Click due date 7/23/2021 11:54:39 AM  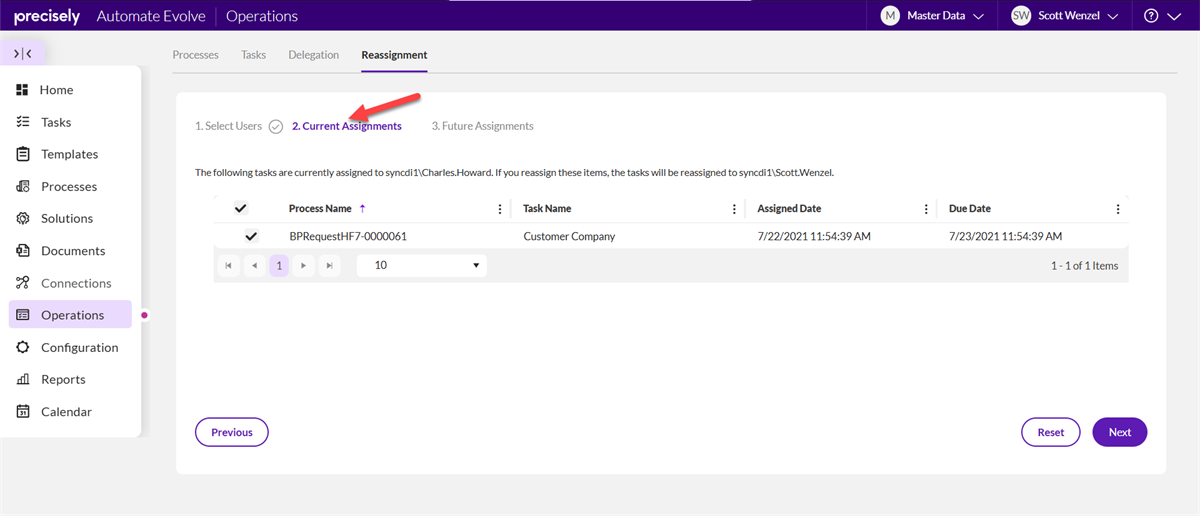(x=1005, y=237)
